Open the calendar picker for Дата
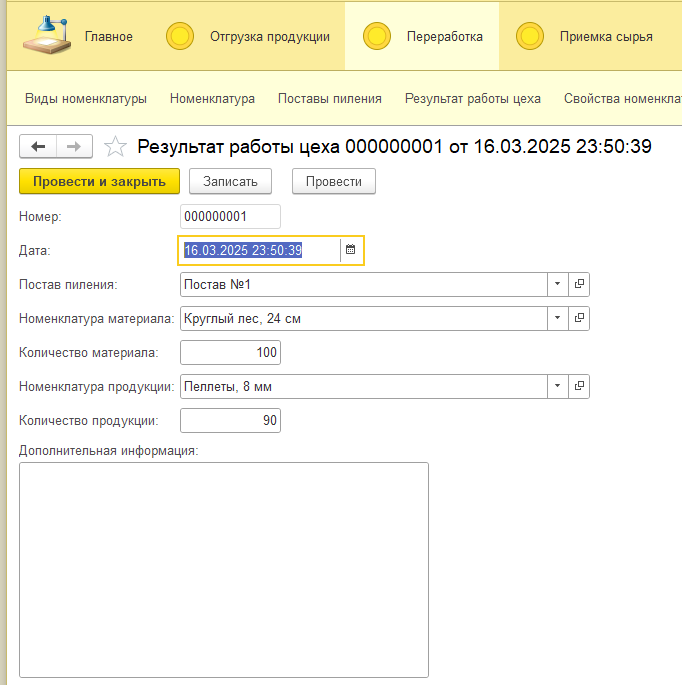Image resolution: width=682 pixels, height=685 pixels. [351, 250]
